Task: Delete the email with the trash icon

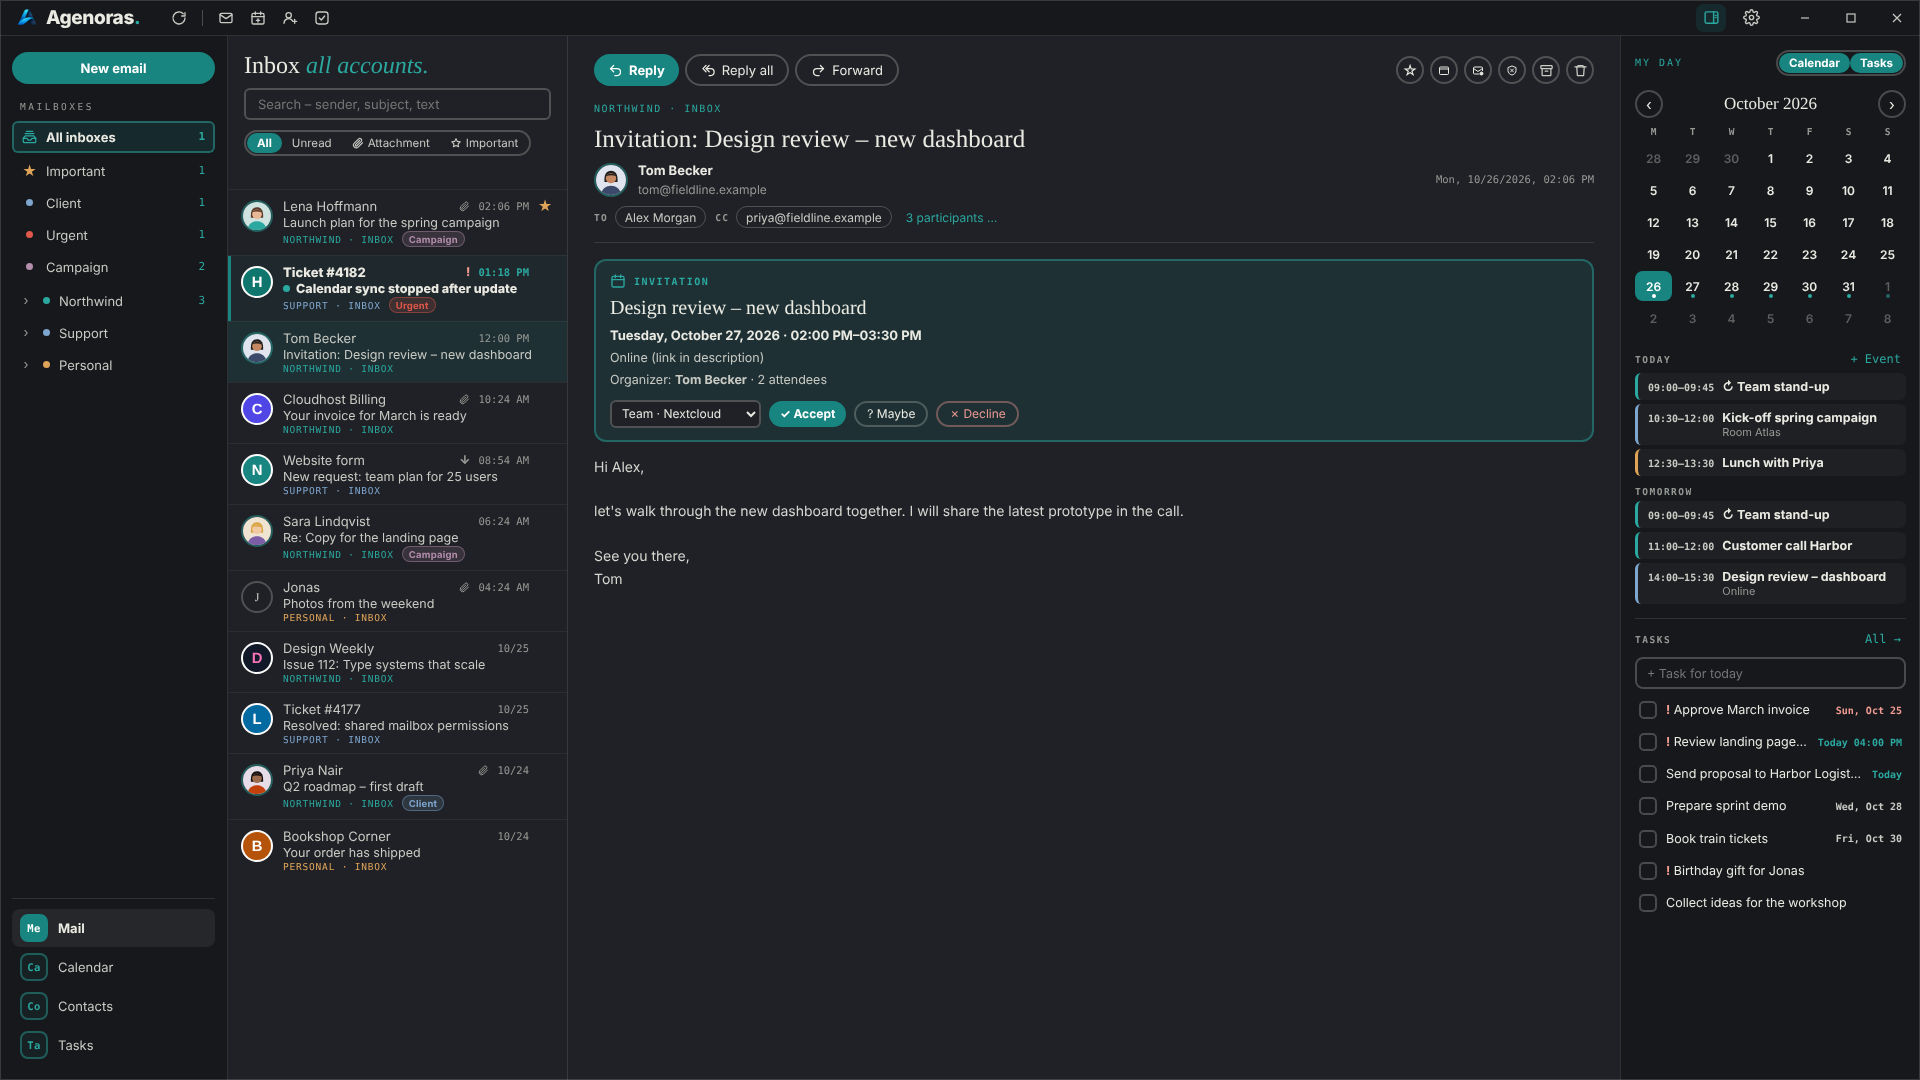Action: [x=1580, y=71]
